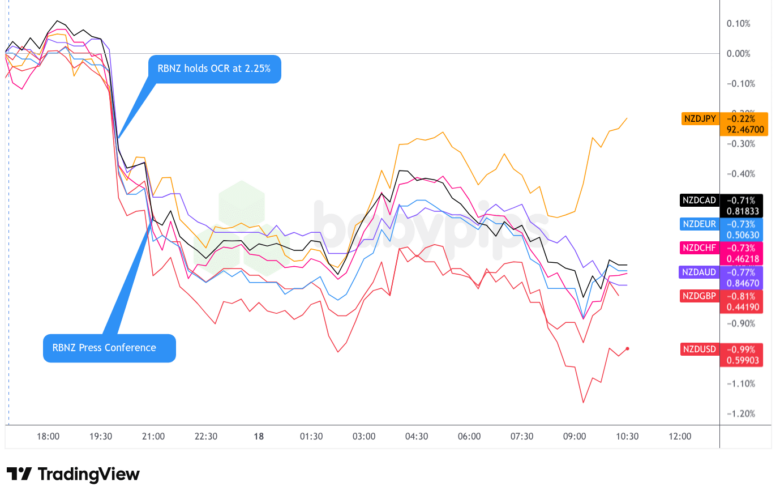The height and width of the screenshot is (499, 780).
Task: Click the 19:30 time axis label
Action: 101,437
